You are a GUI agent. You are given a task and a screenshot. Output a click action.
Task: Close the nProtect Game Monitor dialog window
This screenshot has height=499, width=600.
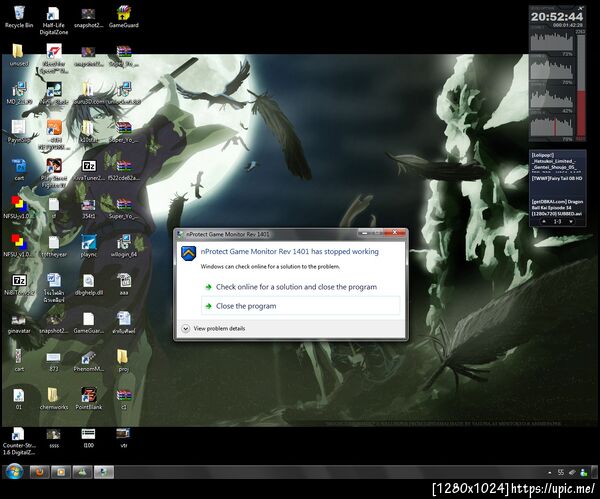[395, 232]
